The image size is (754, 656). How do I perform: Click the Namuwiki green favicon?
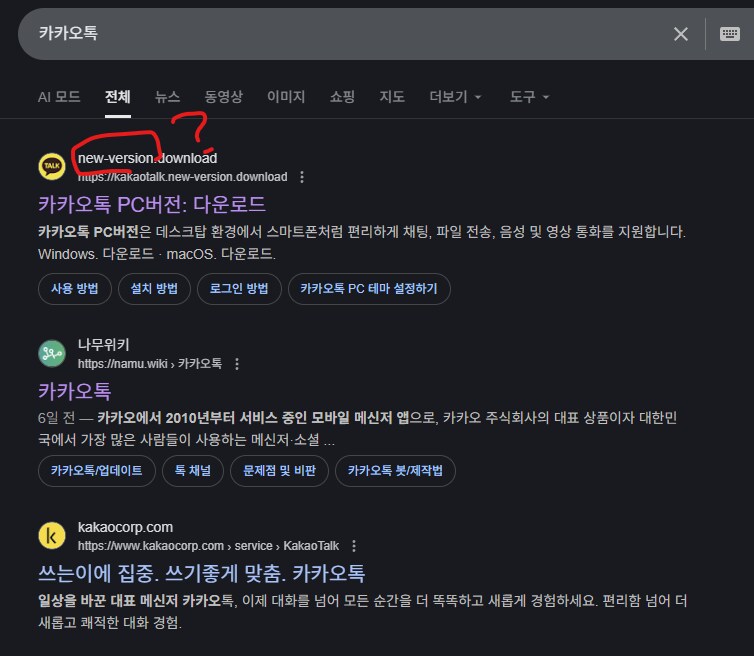52,353
